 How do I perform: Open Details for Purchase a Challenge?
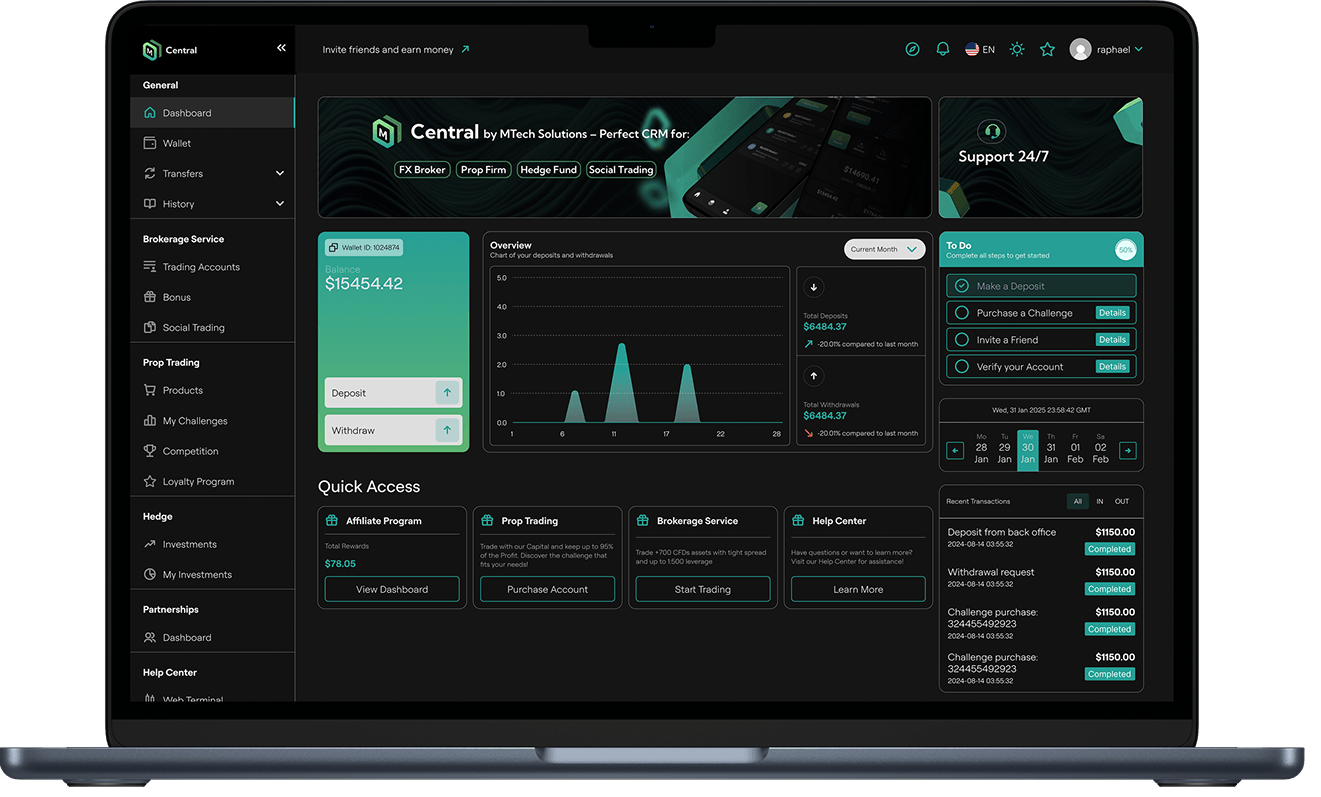[1113, 313]
